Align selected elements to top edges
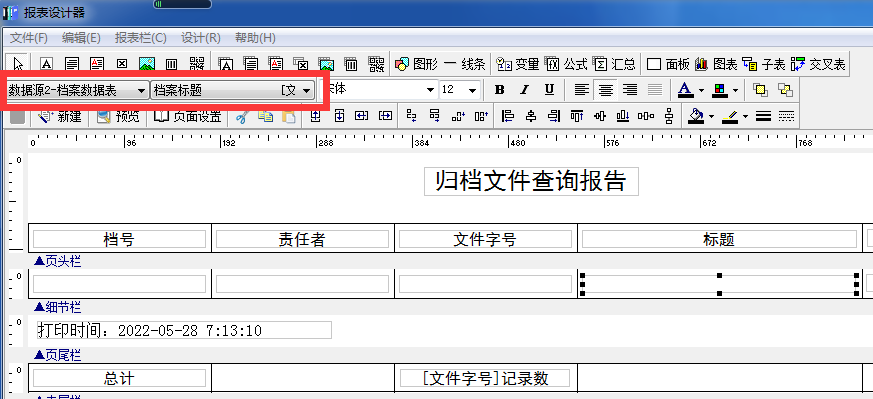The height and width of the screenshot is (399, 873). tap(577, 116)
